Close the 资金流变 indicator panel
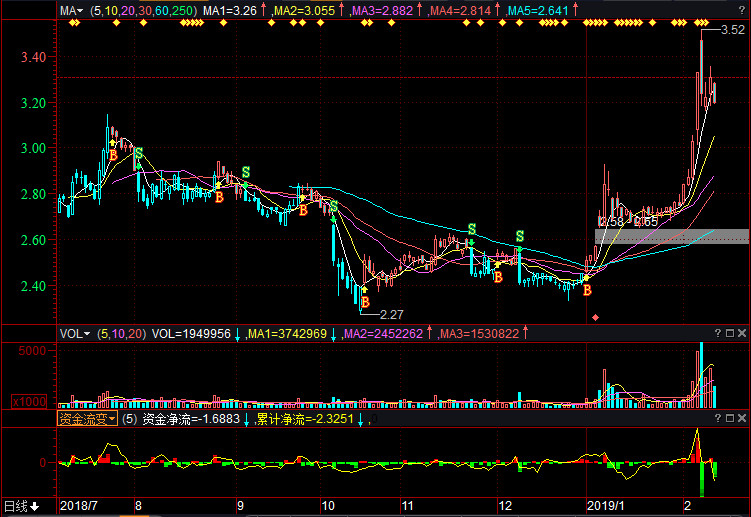The image size is (751, 517). [742, 419]
